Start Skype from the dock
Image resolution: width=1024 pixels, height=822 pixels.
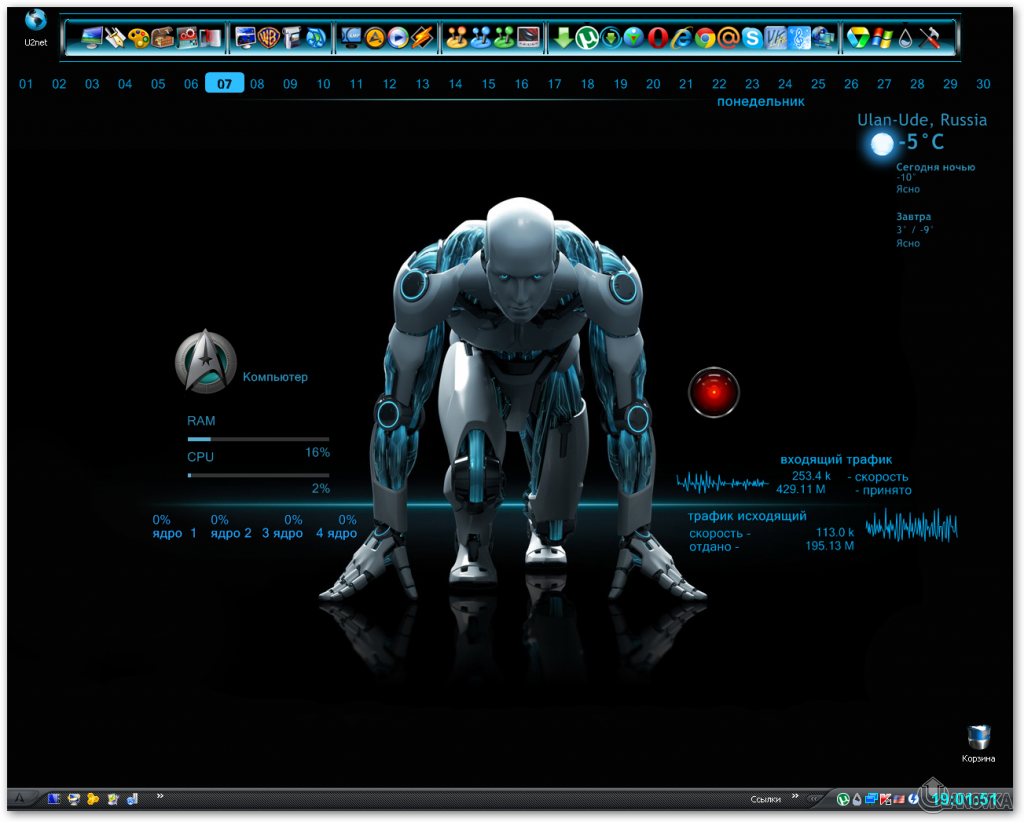752,38
